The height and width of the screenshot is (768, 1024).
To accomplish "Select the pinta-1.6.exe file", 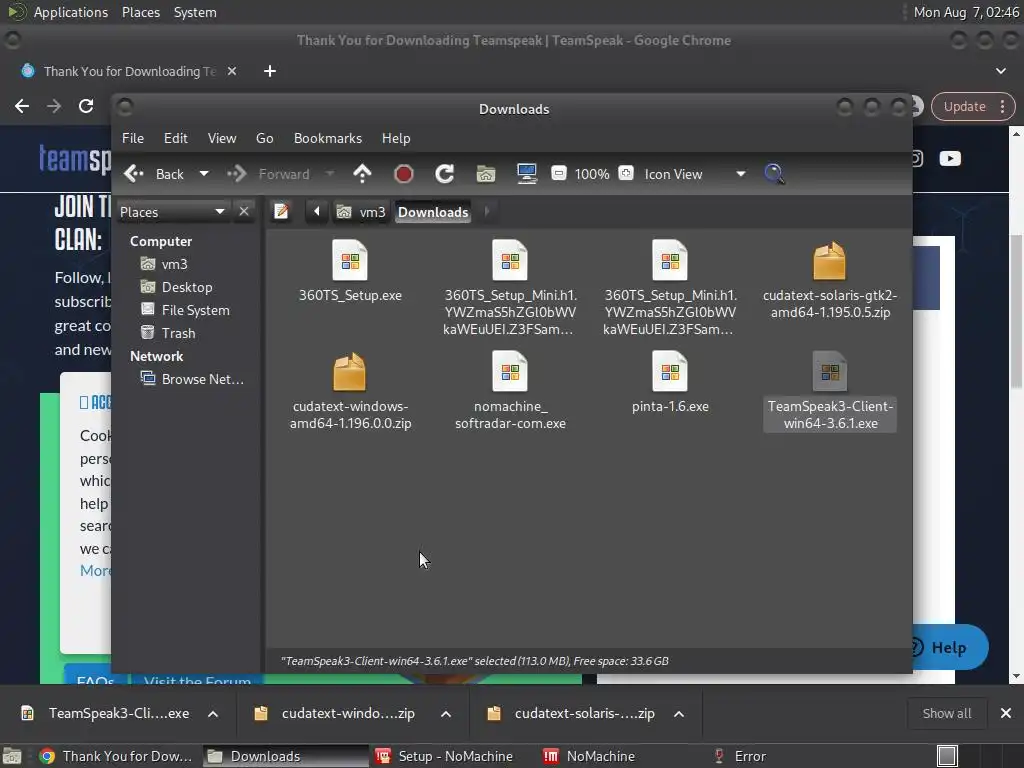I will tap(670, 383).
